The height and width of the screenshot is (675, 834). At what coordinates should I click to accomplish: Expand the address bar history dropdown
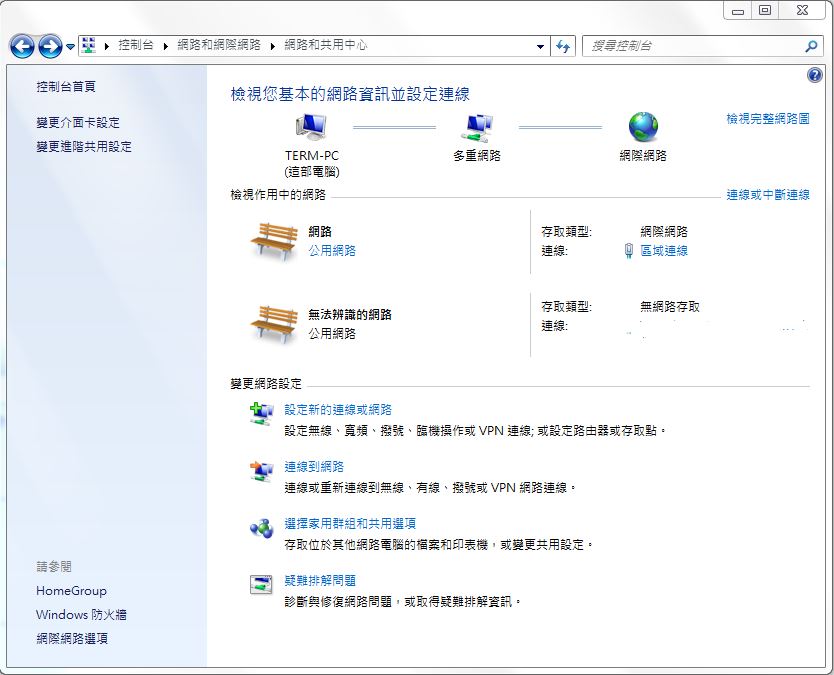[x=540, y=46]
